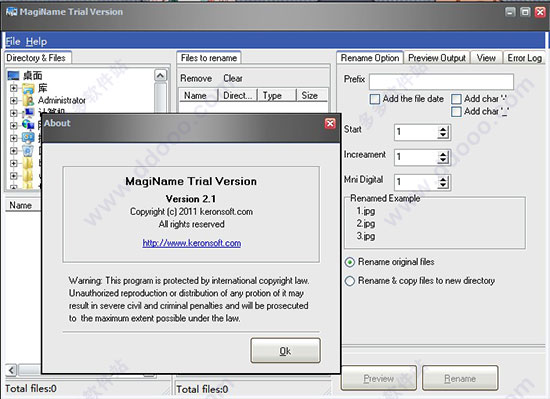Switch to the Preview Output tab
Image resolution: width=550 pixels, height=399 pixels.
437,58
